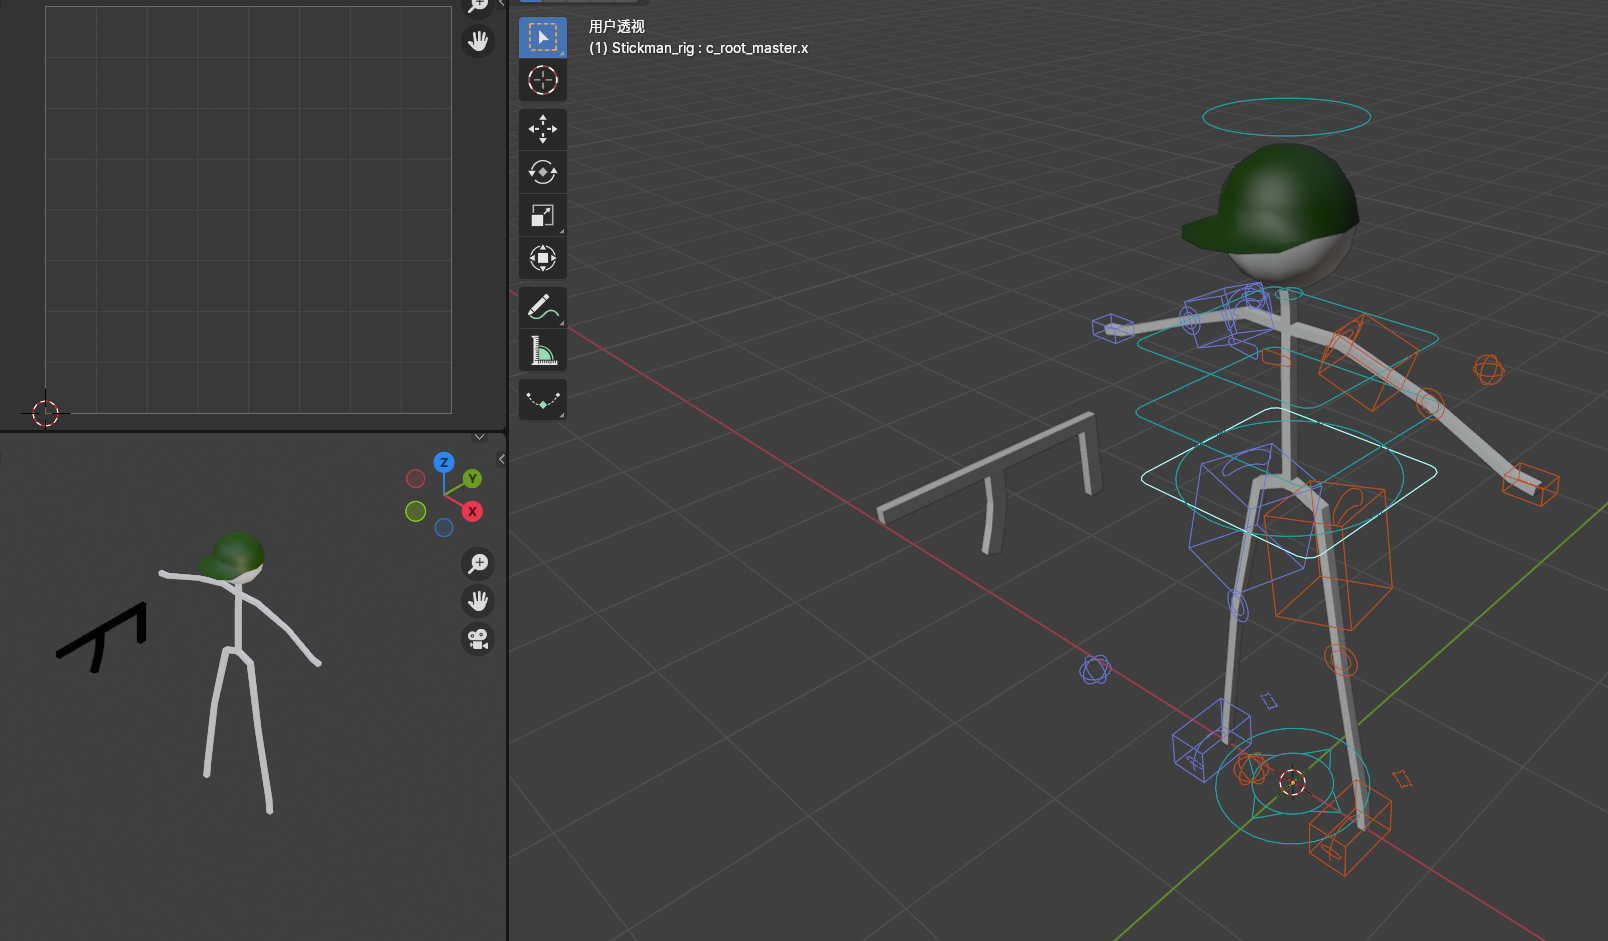Snap view to the red X axis
1608x941 pixels.
click(x=472, y=511)
